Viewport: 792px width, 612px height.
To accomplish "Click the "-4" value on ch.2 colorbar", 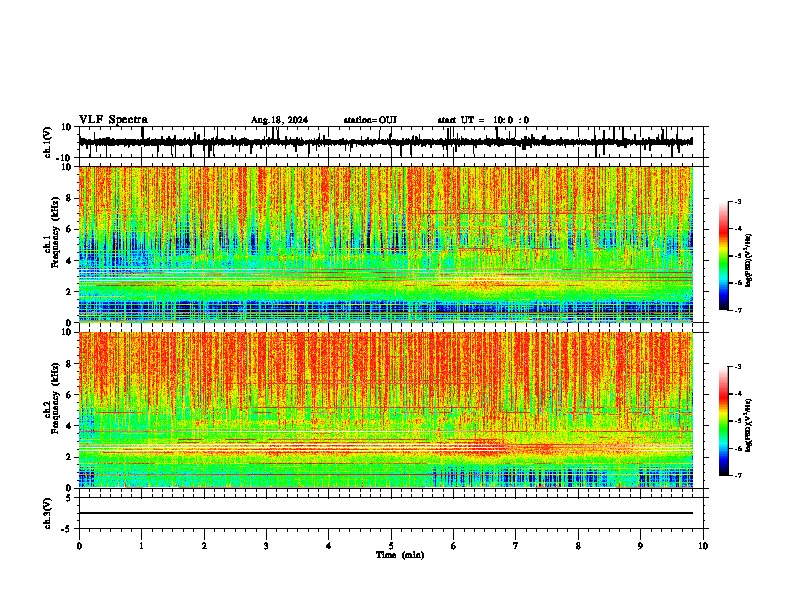I will (737, 394).
